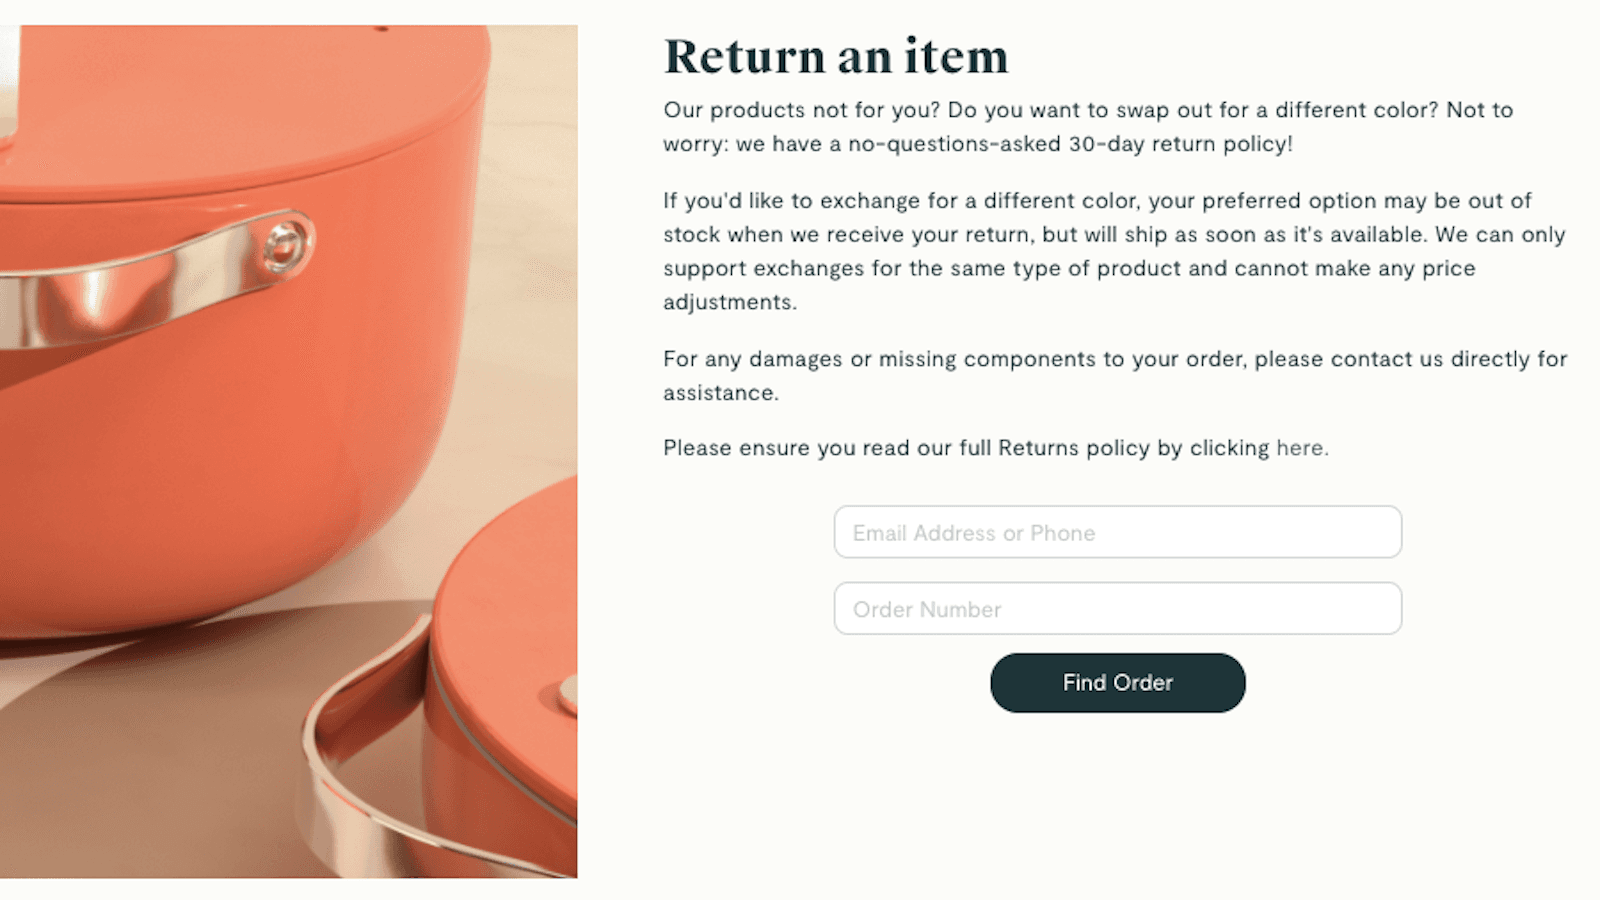Viewport: 1600px width, 900px height.
Task: Click the Order Number input field
Action: 1117,608
